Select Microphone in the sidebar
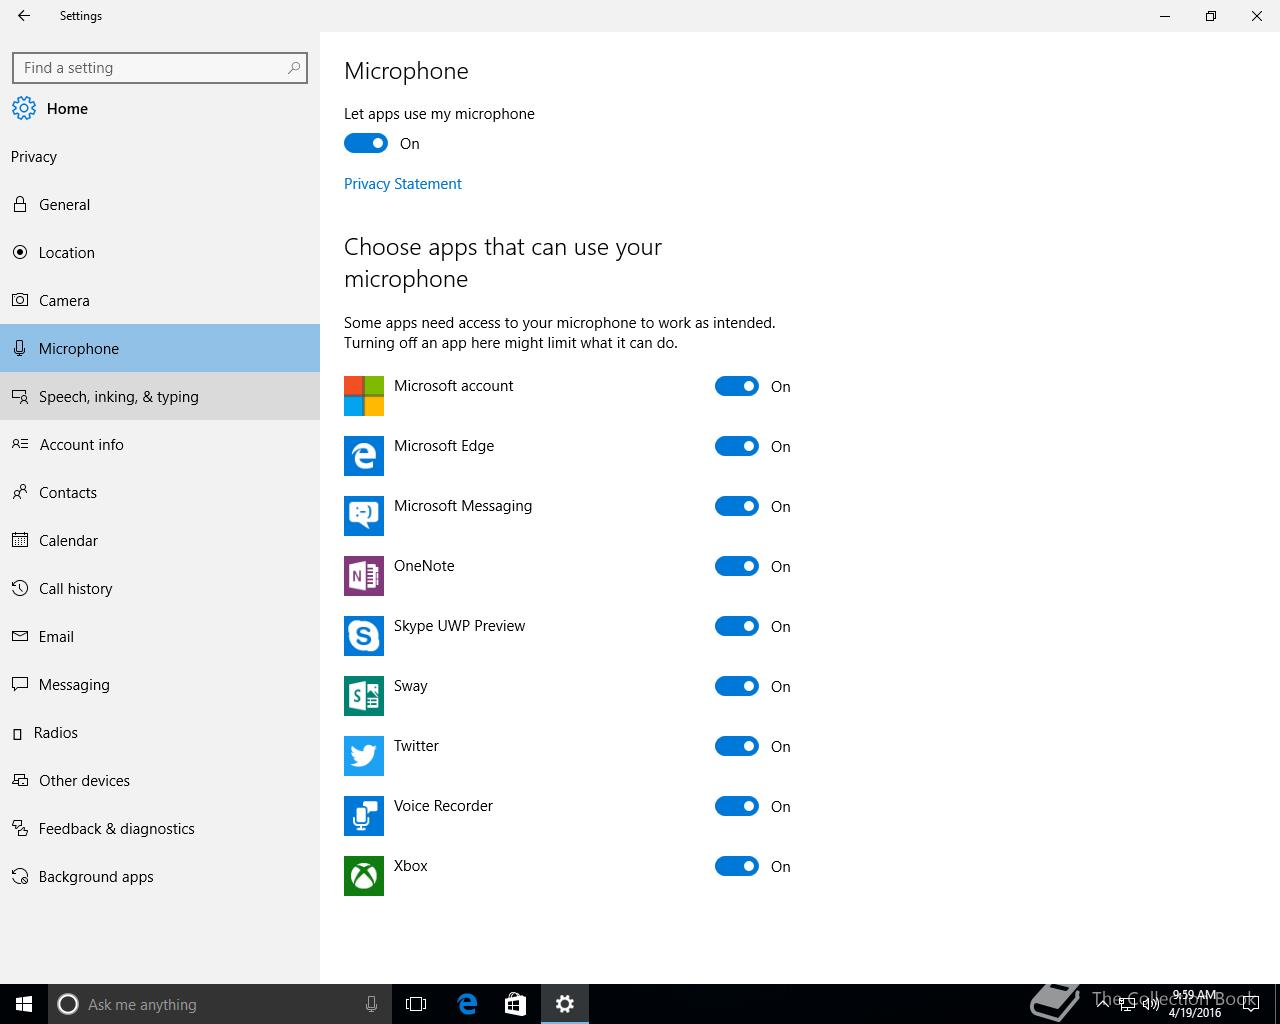Image resolution: width=1280 pixels, height=1024 pixels. pyautogui.click(x=160, y=348)
